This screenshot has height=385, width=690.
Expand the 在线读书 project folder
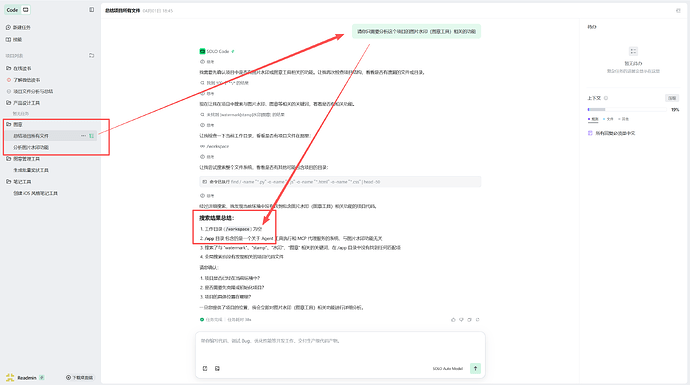point(18,68)
